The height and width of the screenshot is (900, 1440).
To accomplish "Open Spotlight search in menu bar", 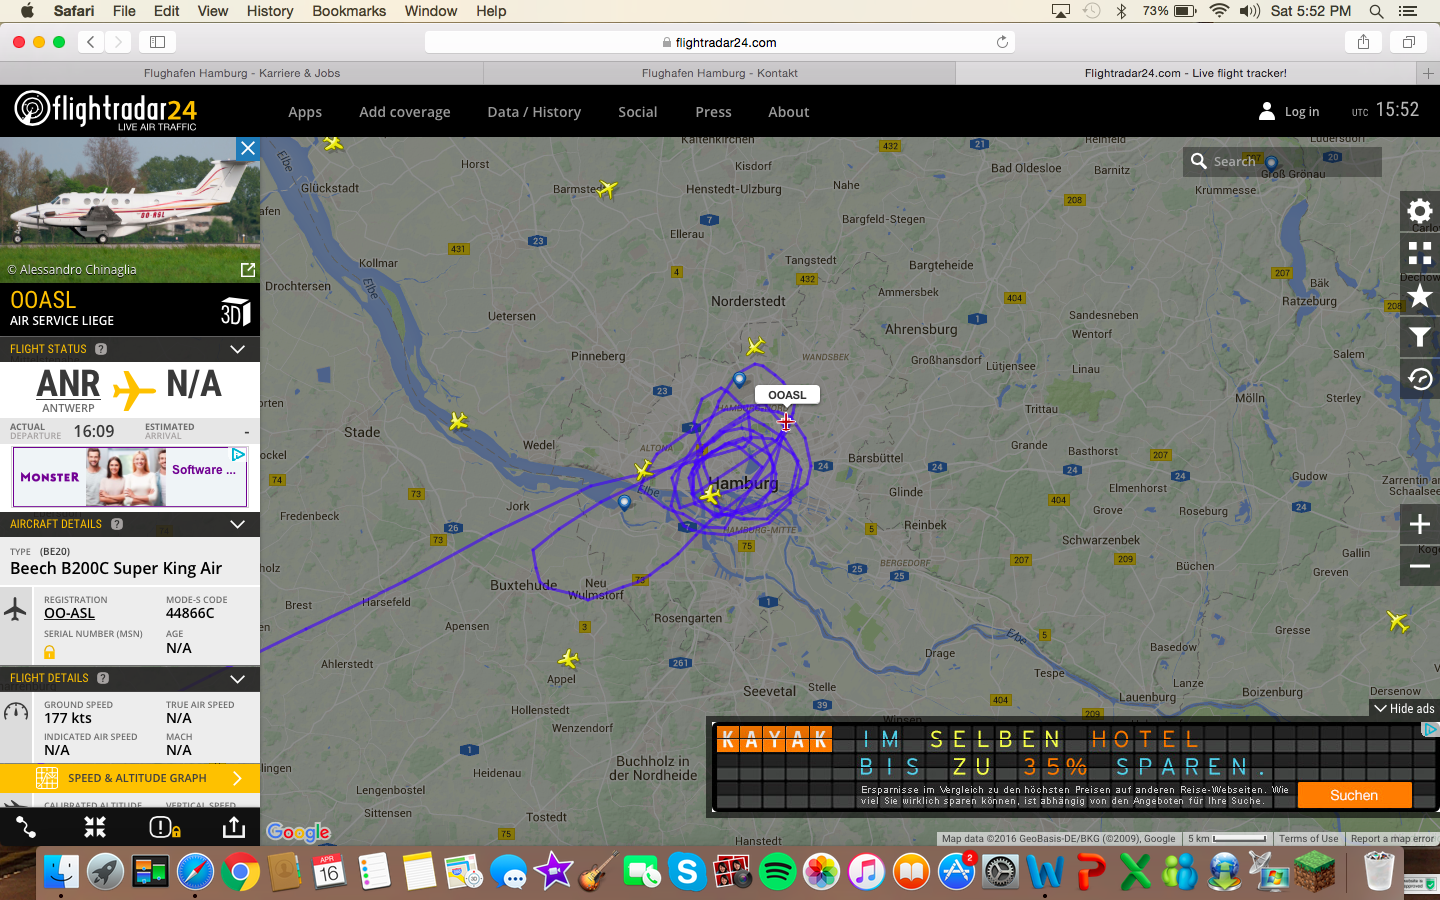I will [1376, 11].
